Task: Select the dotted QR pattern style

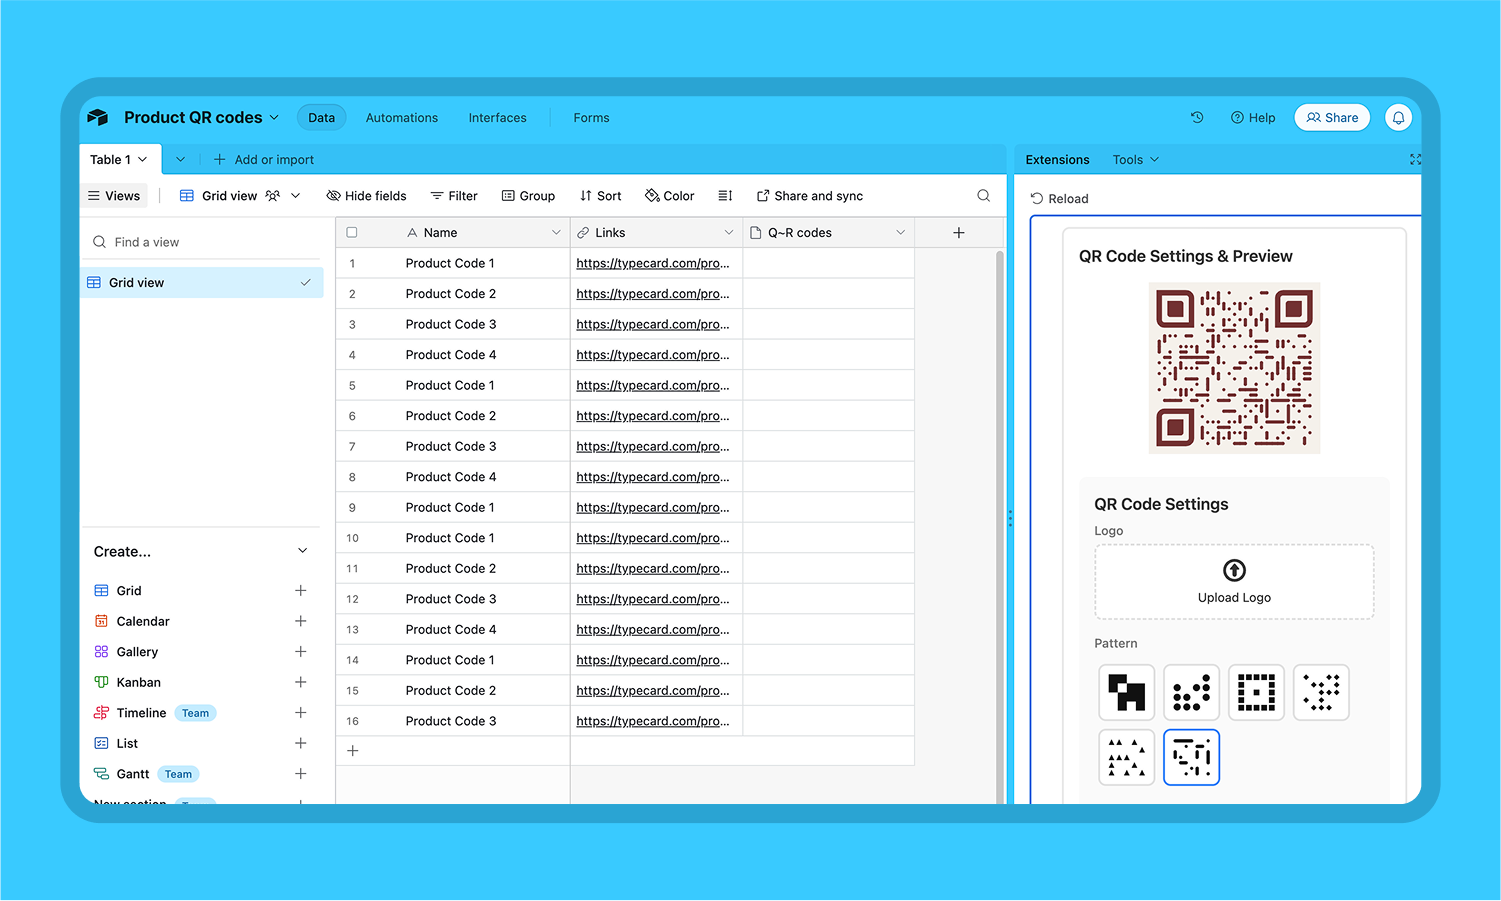Action: [1191, 692]
